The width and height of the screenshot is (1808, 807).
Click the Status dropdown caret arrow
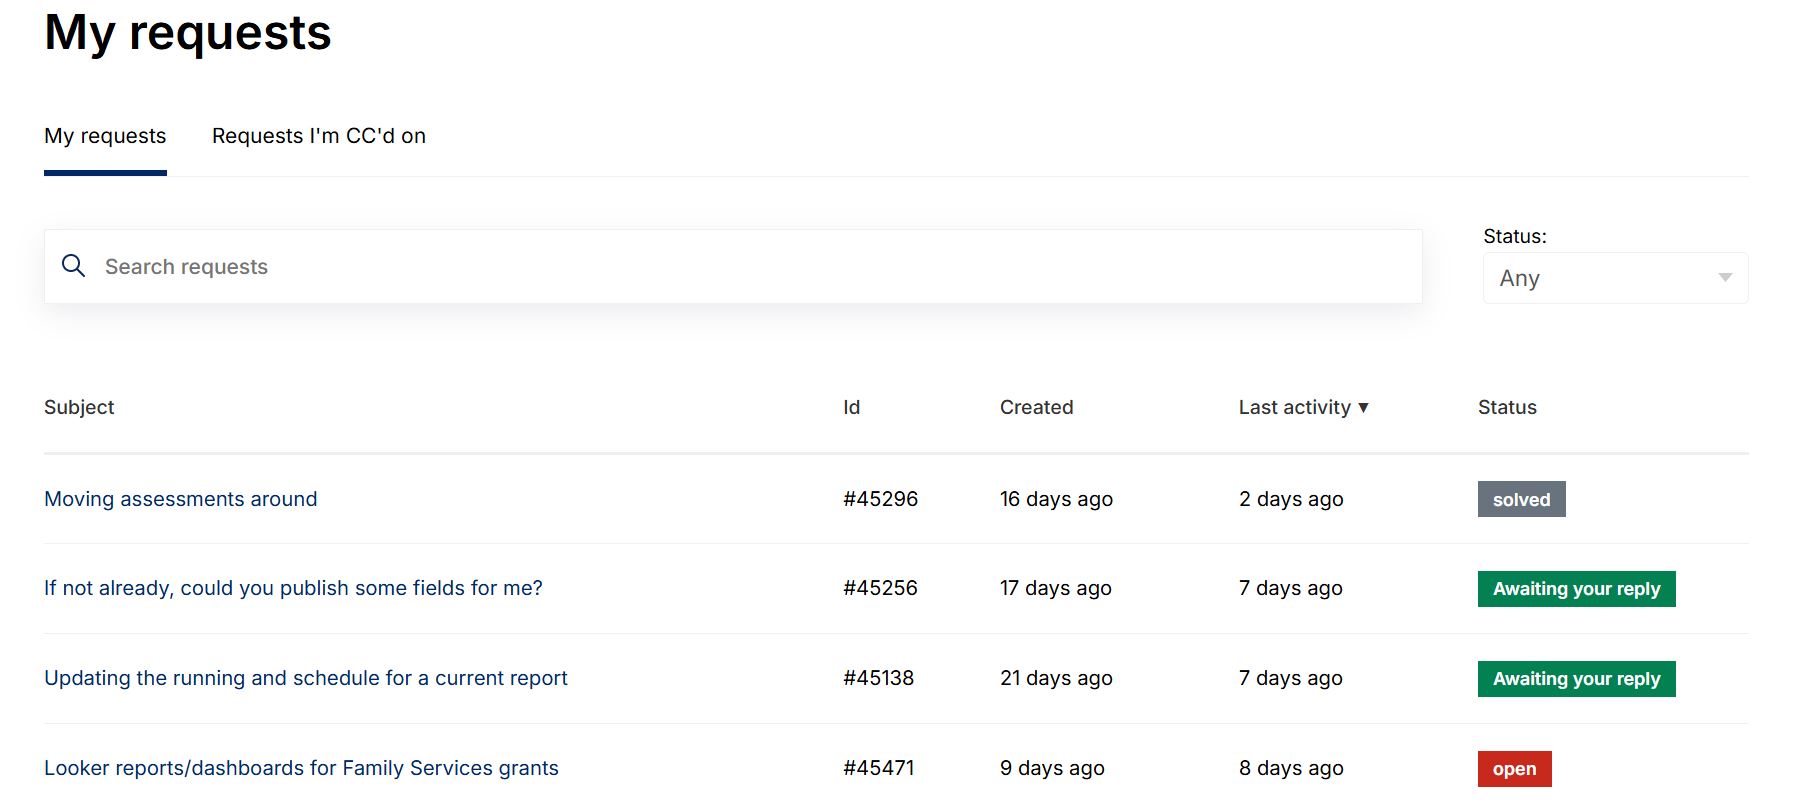1725,278
